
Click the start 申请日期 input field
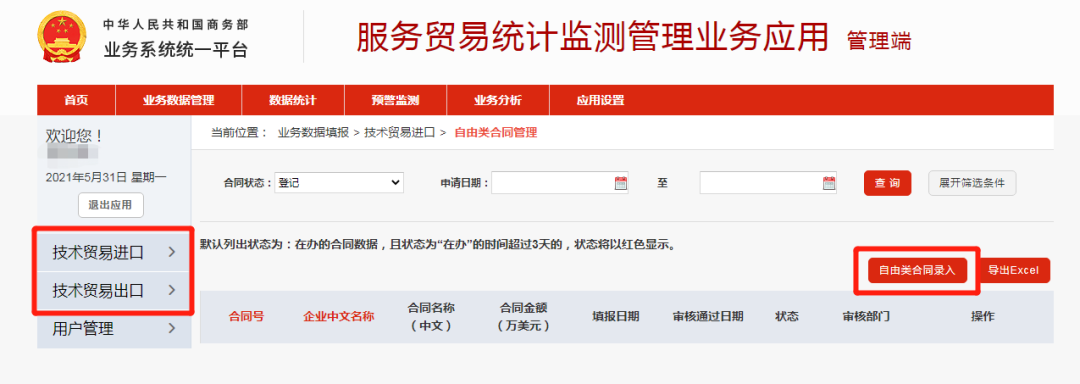tap(560, 183)
